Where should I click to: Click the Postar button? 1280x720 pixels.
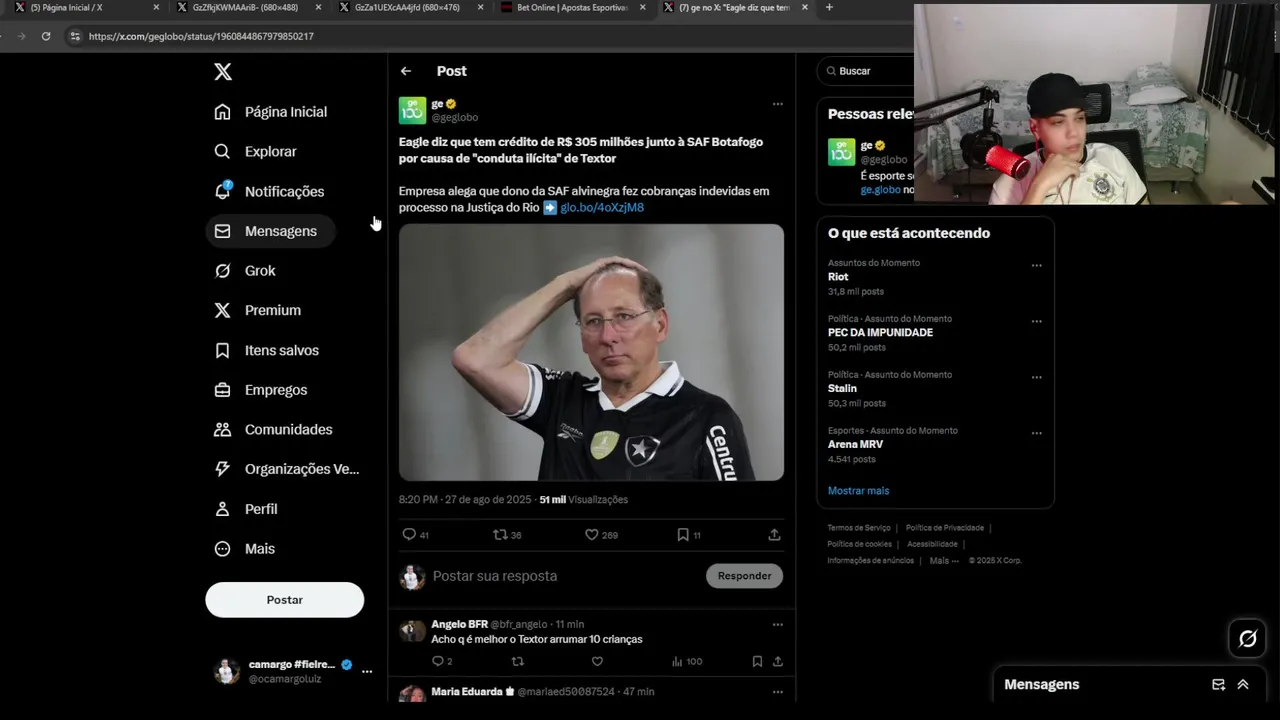pos(285,600)
